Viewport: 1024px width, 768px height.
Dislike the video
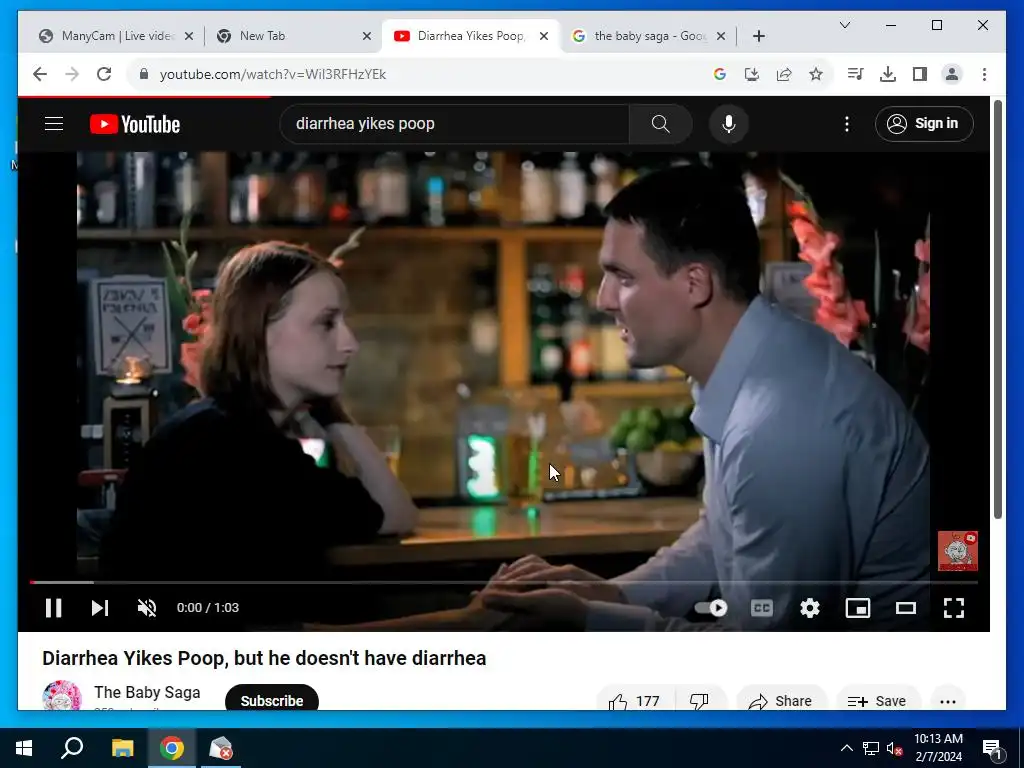[x=700, y=699]
